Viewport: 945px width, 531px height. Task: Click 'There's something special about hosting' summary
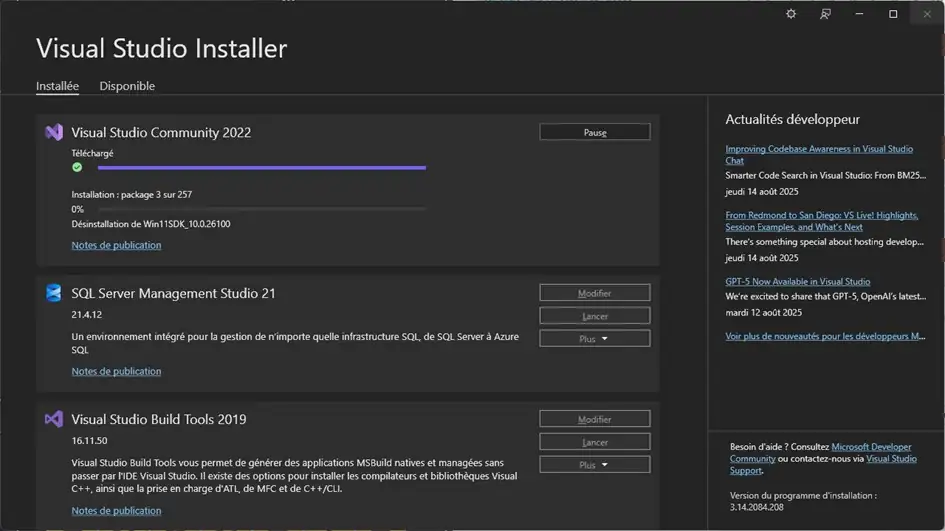click(x=824, y=242)
